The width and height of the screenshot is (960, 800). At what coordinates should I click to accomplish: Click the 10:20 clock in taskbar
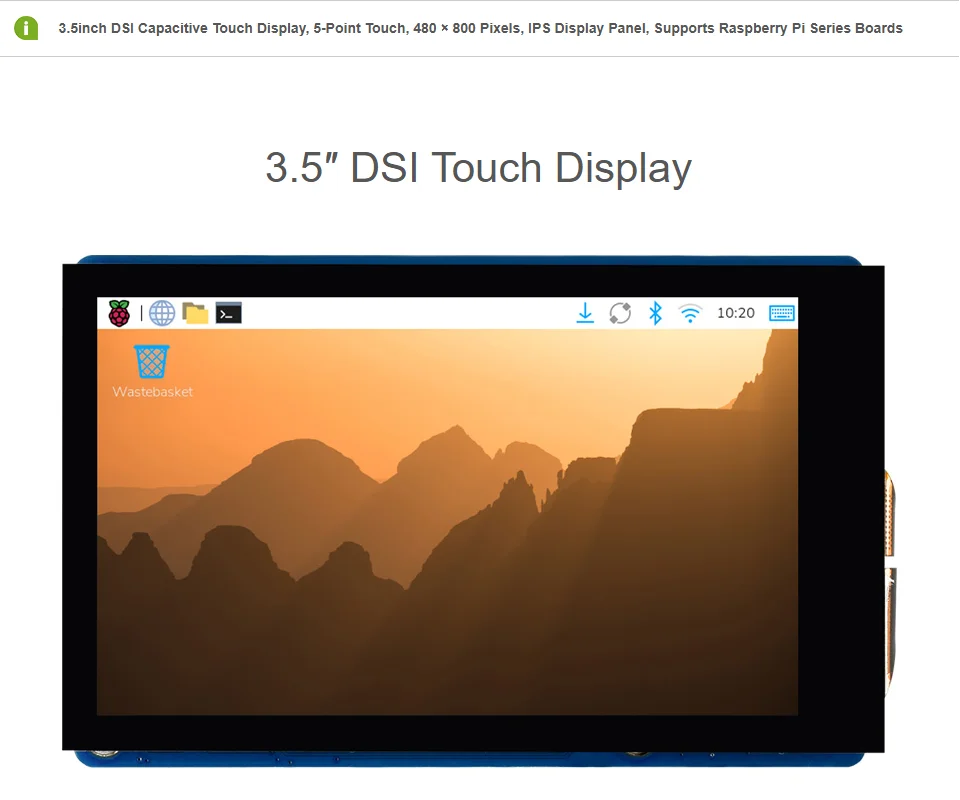click(736, 313)
